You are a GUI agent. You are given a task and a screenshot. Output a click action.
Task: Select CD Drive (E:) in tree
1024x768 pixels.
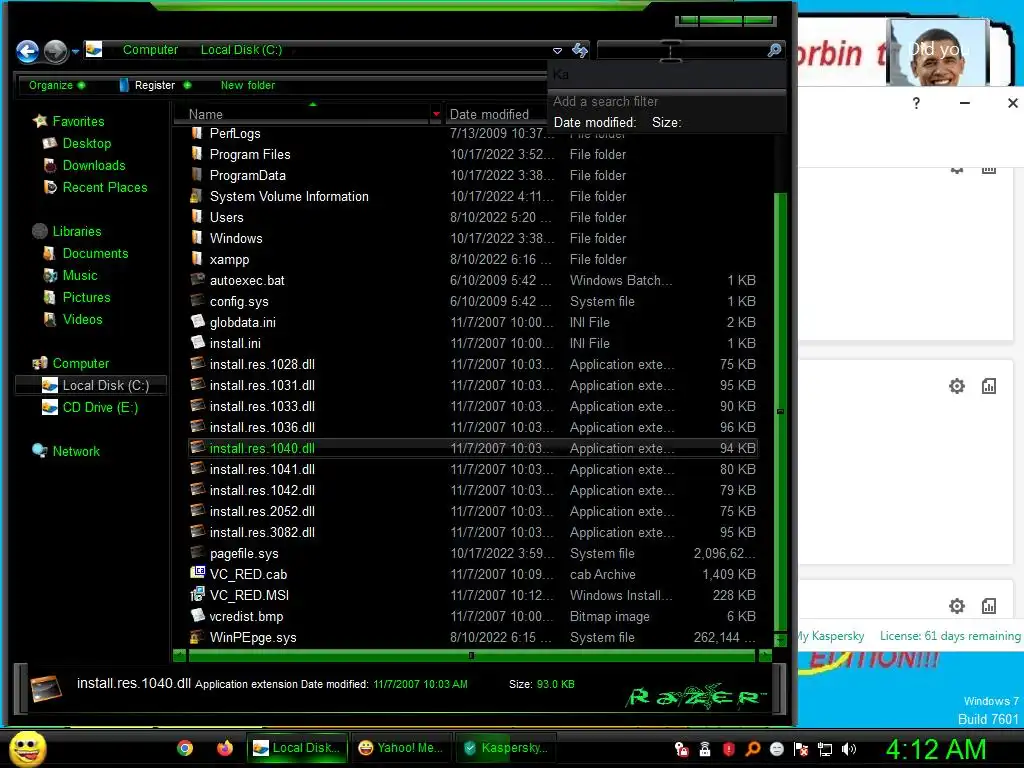coord(100,408)
